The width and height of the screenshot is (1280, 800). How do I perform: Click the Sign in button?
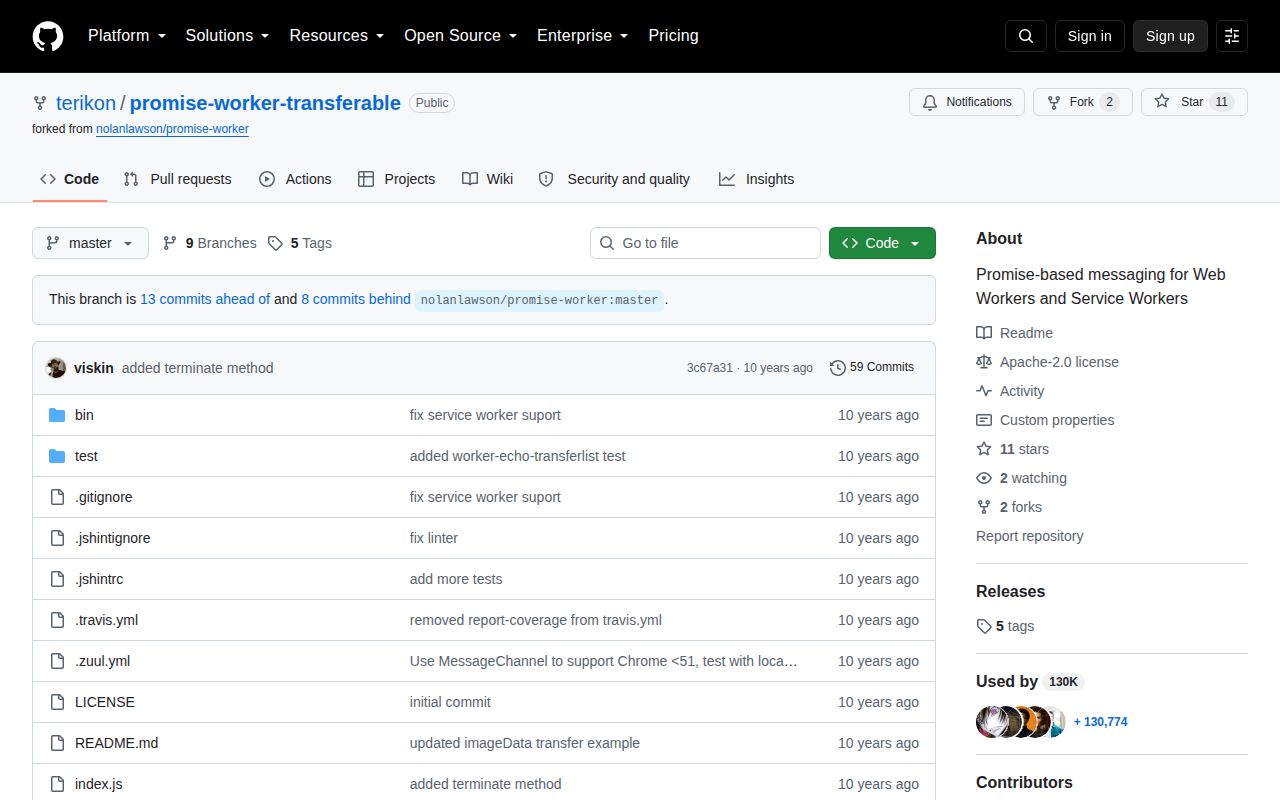tap(1089, 36)
